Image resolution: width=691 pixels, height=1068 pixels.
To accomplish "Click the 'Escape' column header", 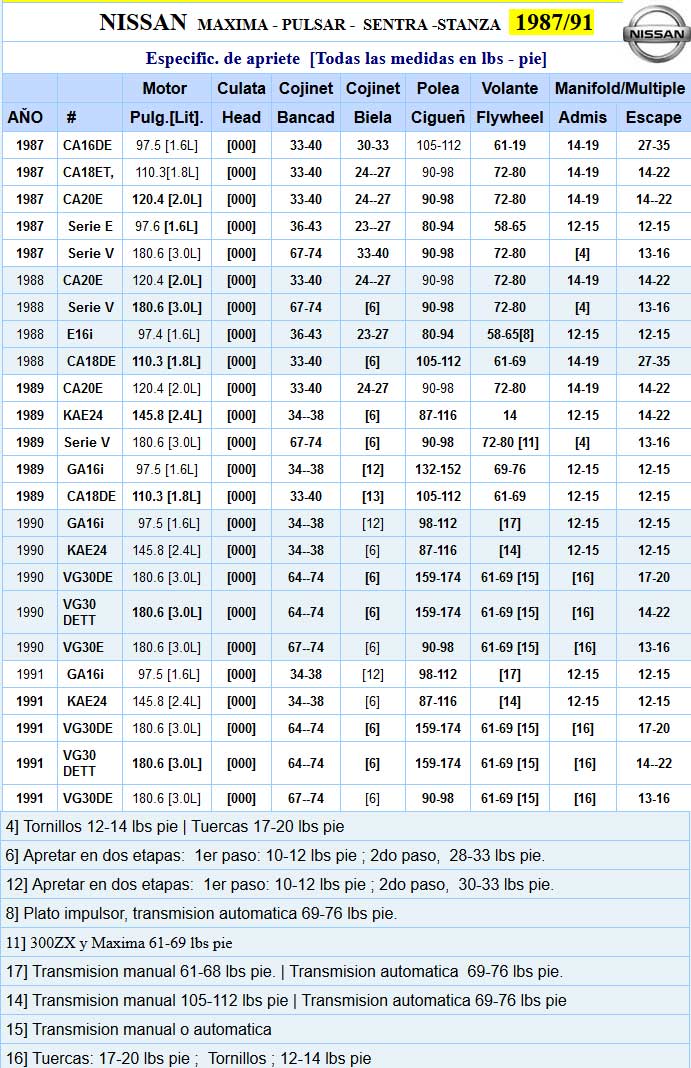I will 654,117.
